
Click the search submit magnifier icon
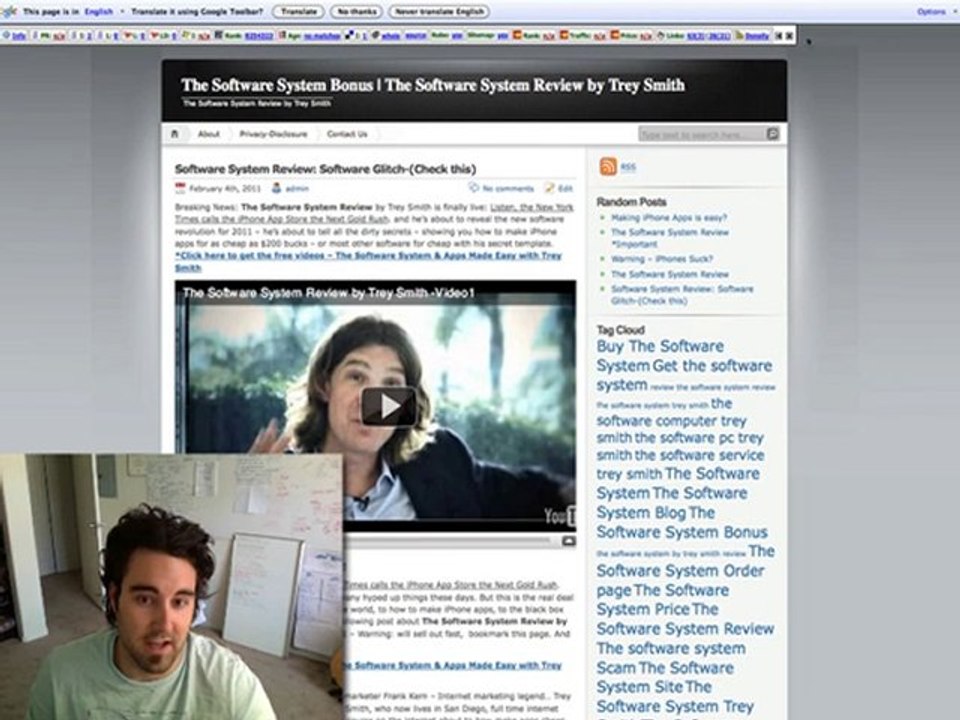point(773,133)
